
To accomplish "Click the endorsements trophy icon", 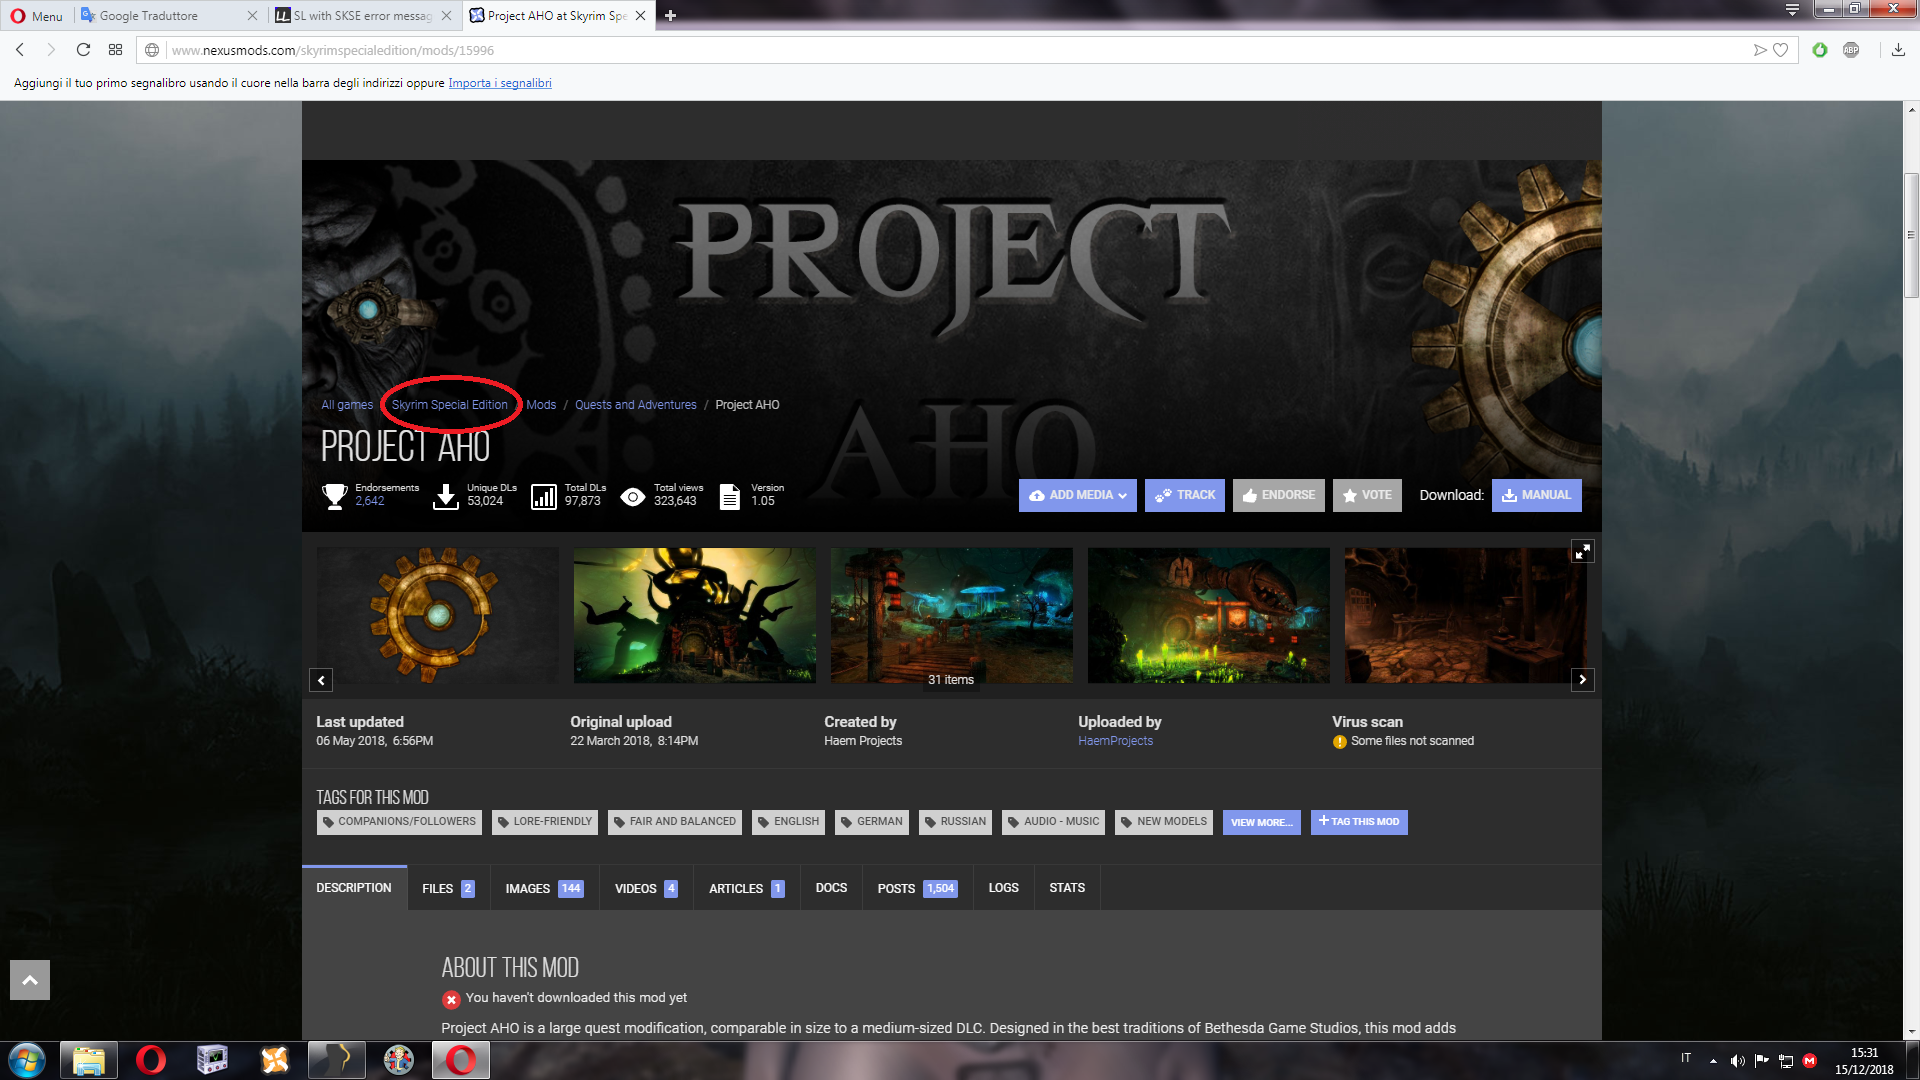I will (335, 496).
